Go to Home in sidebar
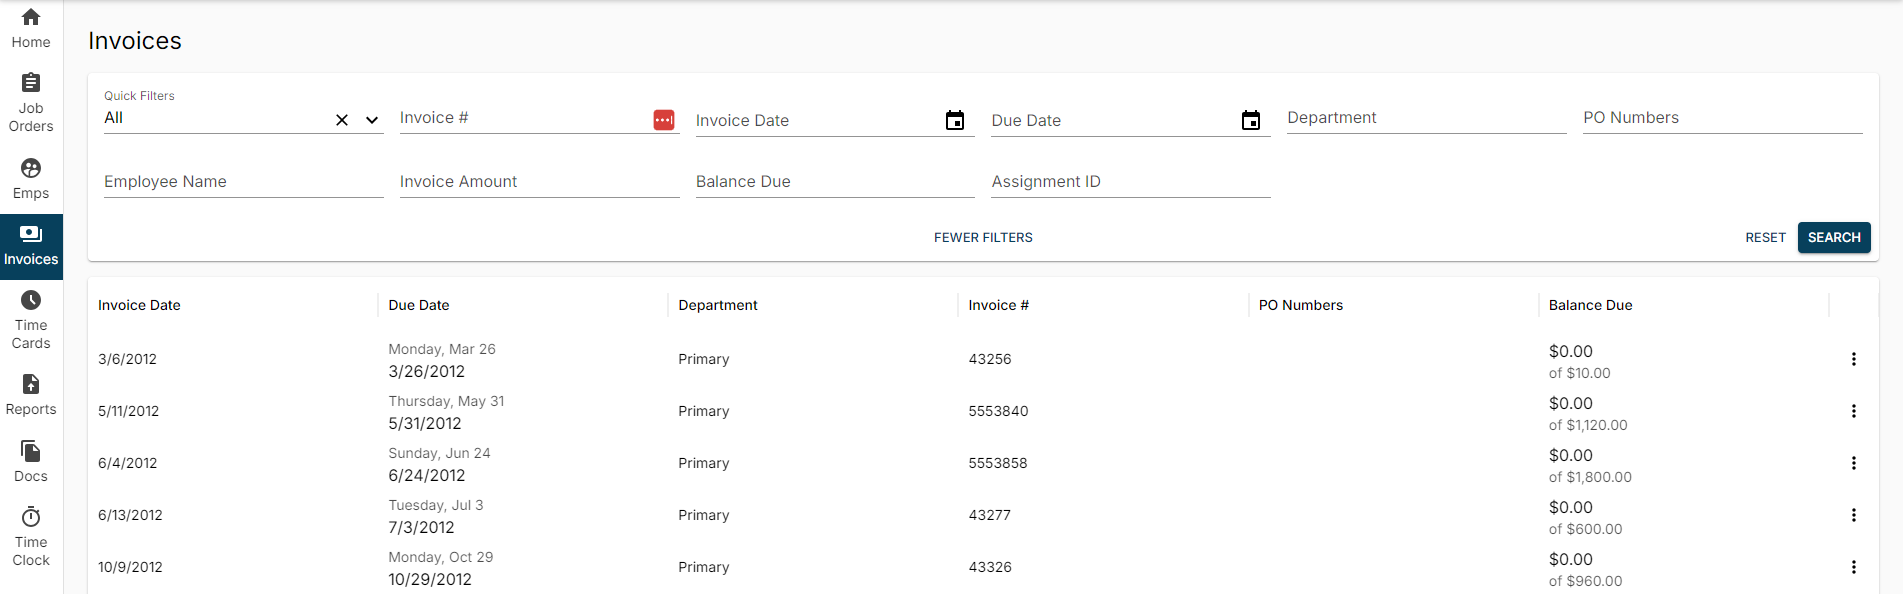1903x594 pixels. [31, 28]
